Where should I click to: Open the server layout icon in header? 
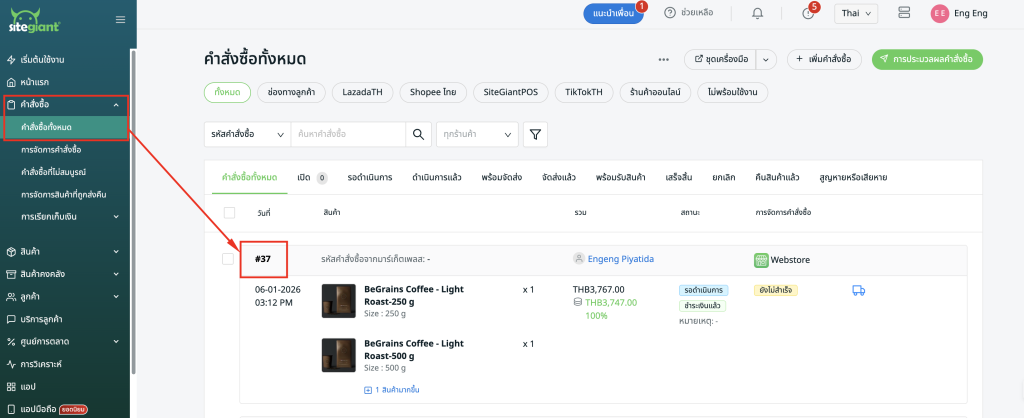(x=904, y=13)
